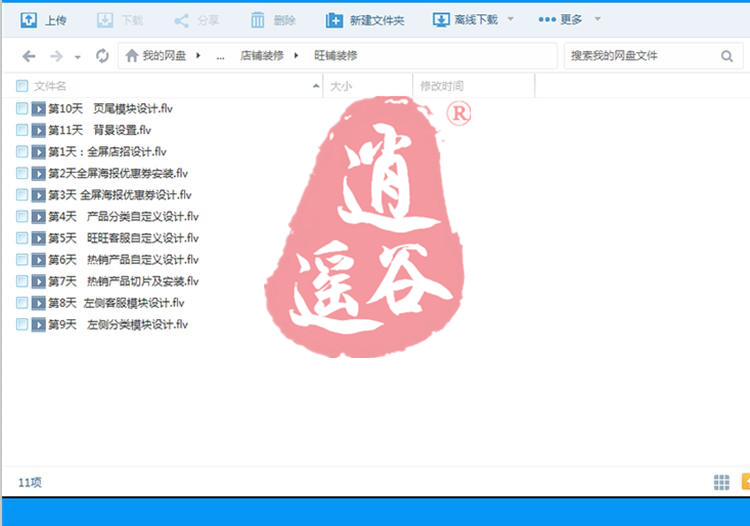The image size is (750, 526).
Task: Click video icon of 第4天 产品分类自定义设计.flv
Action: coord(38,217)
